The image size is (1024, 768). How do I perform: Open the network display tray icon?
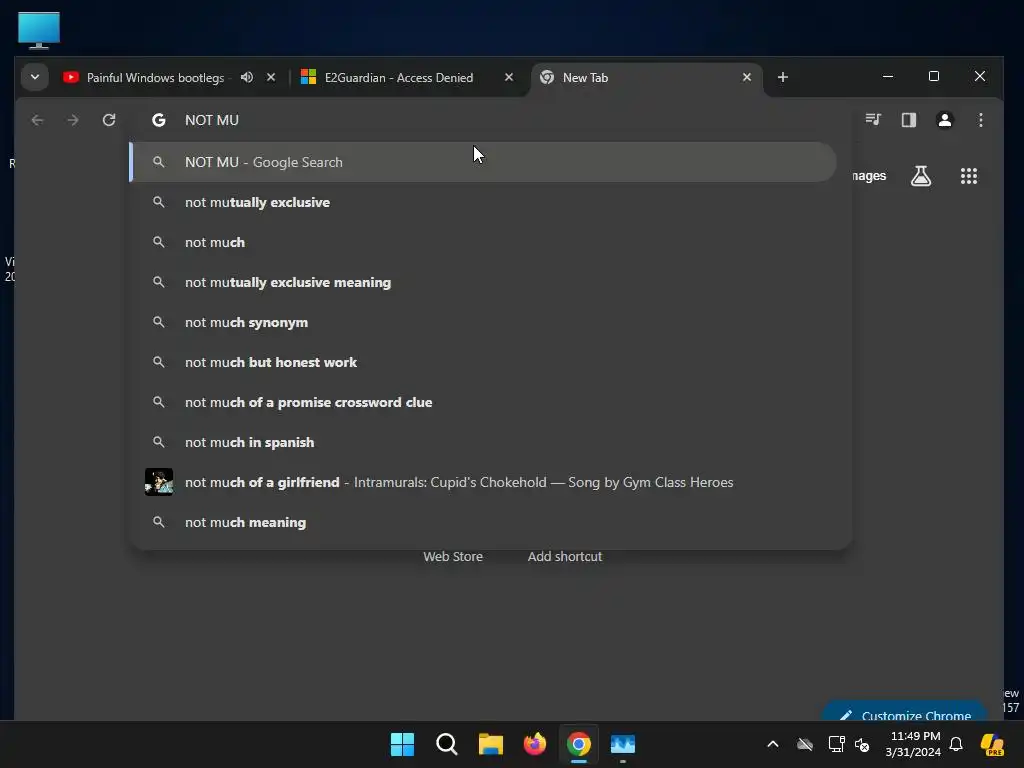(x=836, y=744)
